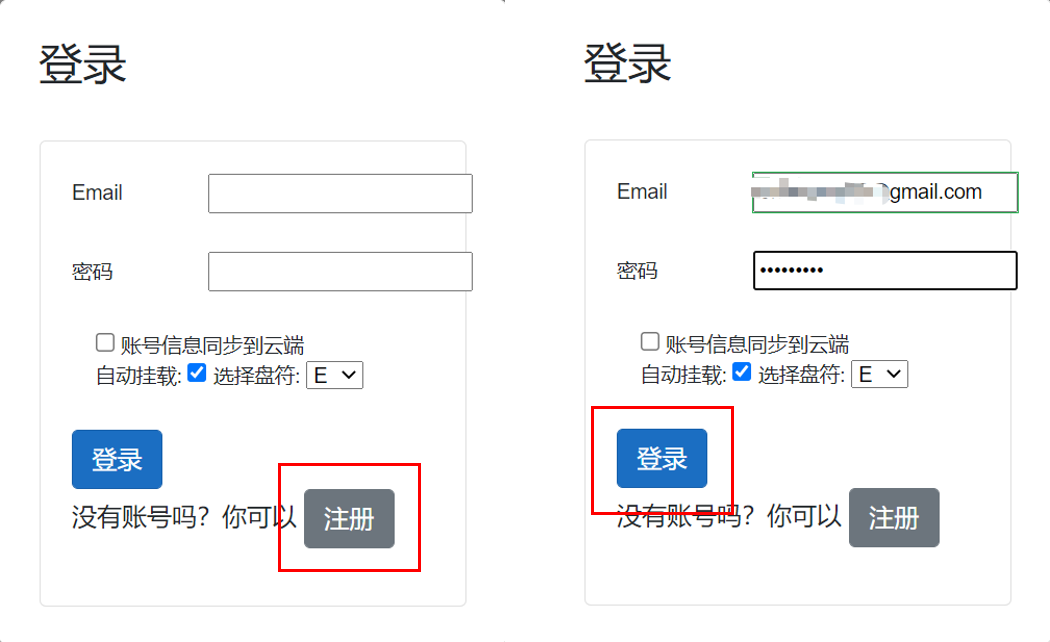Uncheck 自动挂载 checkbox in left form
Viewport: 1050px width, 642px height.
[x=197, y=373]
